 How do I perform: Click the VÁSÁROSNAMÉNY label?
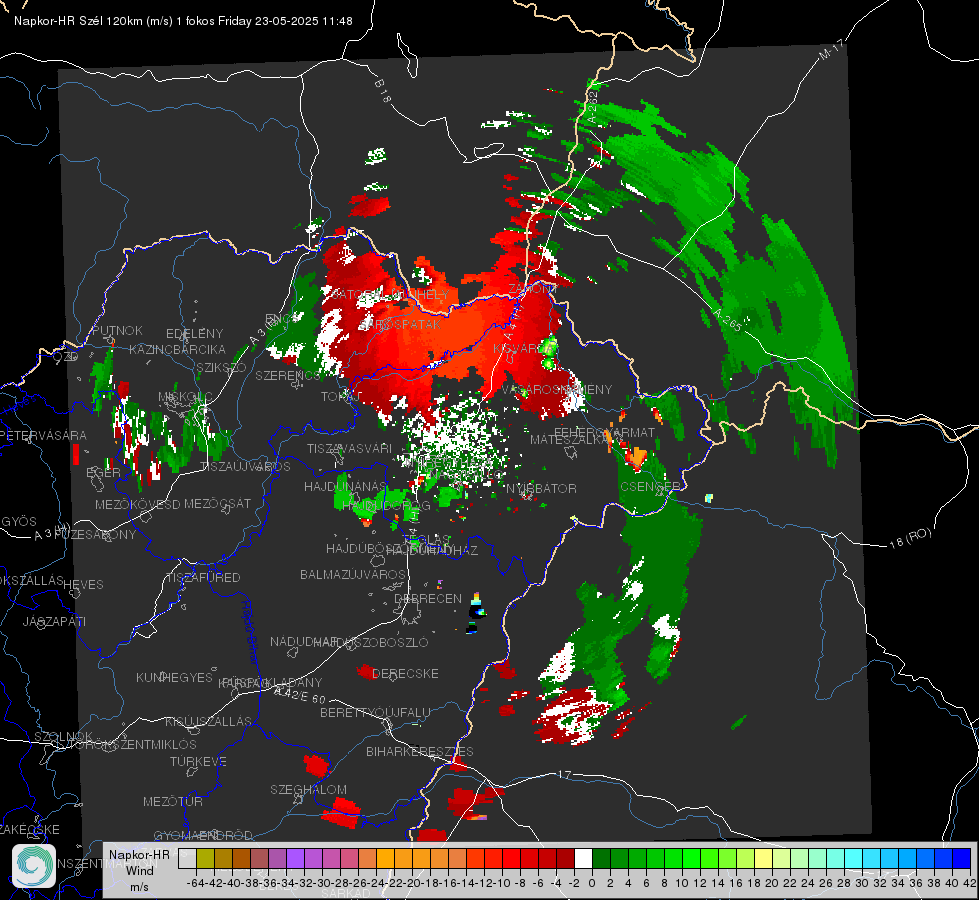pos(557,389)
